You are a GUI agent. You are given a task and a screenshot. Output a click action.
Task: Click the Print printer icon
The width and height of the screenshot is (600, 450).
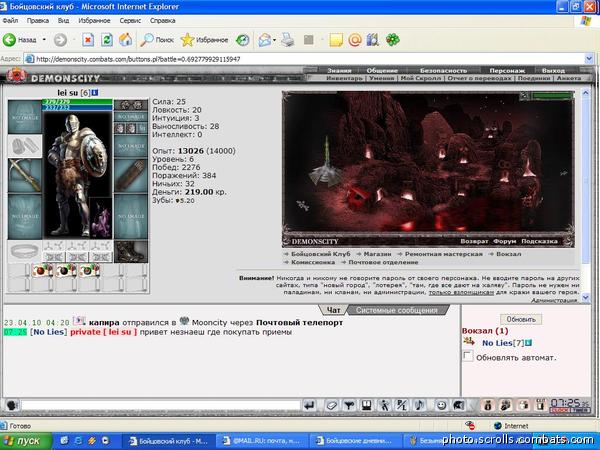click(x=287, y=39)
